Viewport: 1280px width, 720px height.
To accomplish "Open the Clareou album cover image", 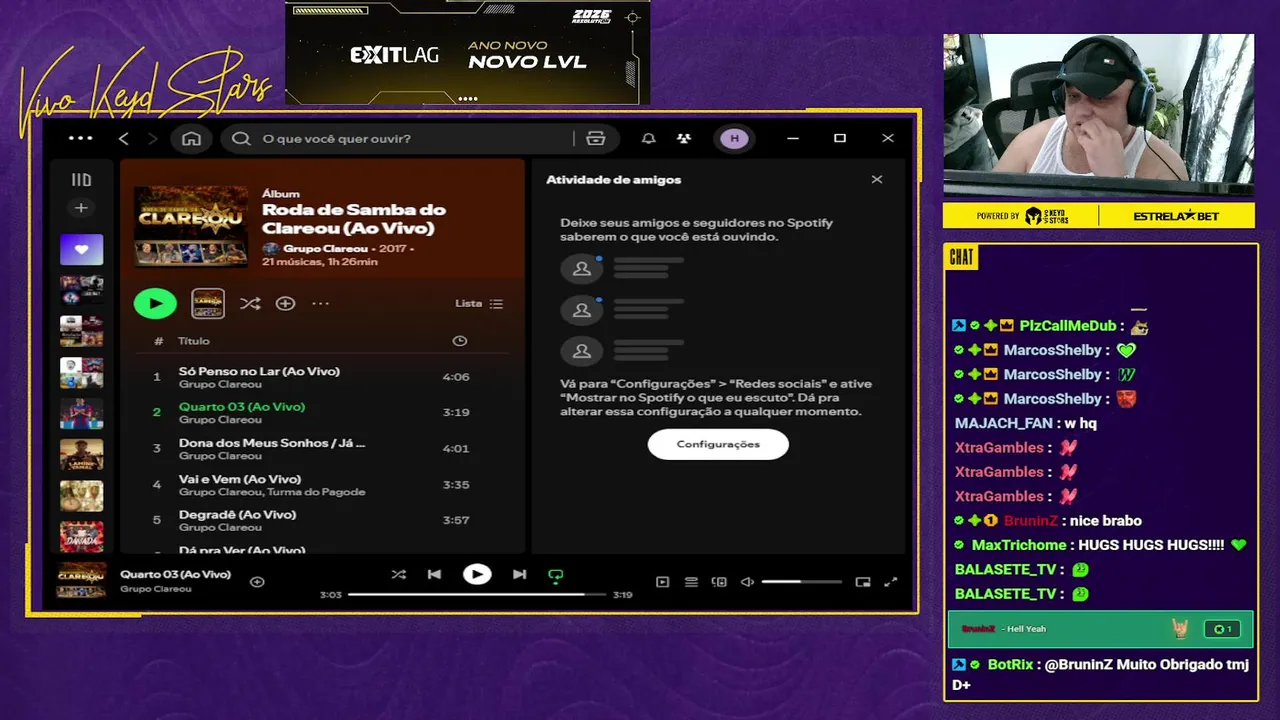I will (191, 225).
